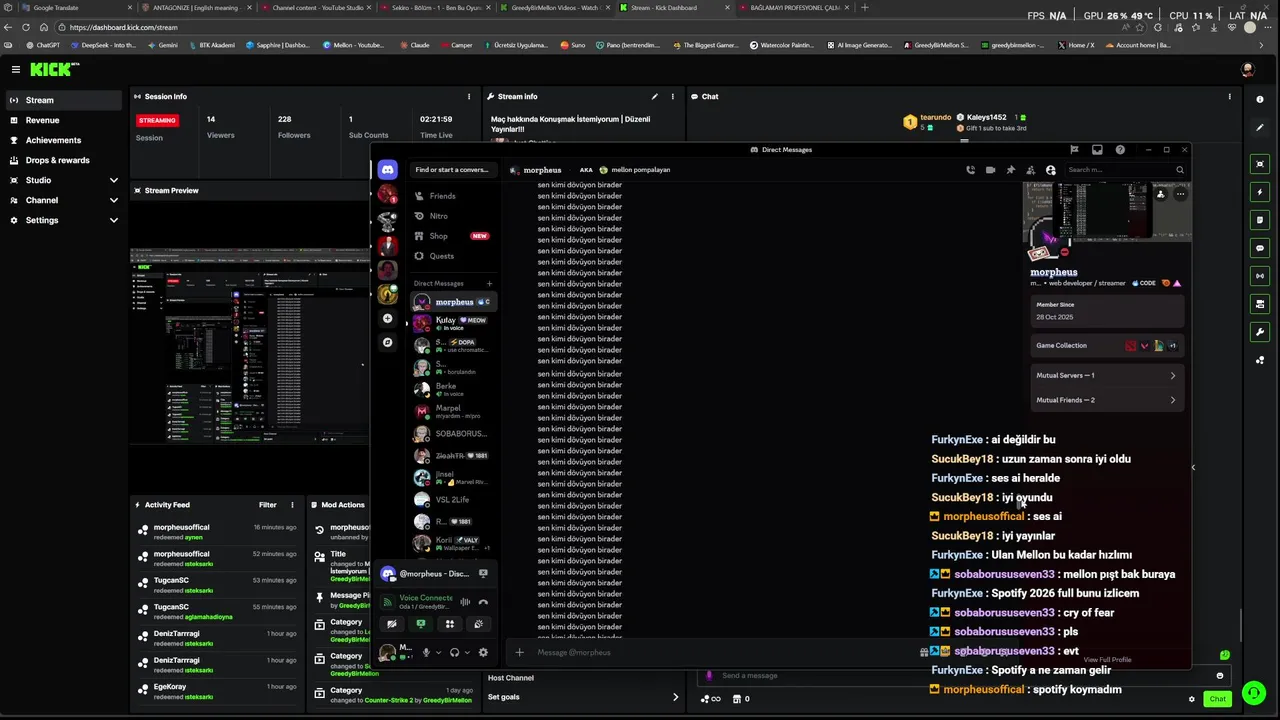Open the Kick hamburger menu

coord(16,69)
